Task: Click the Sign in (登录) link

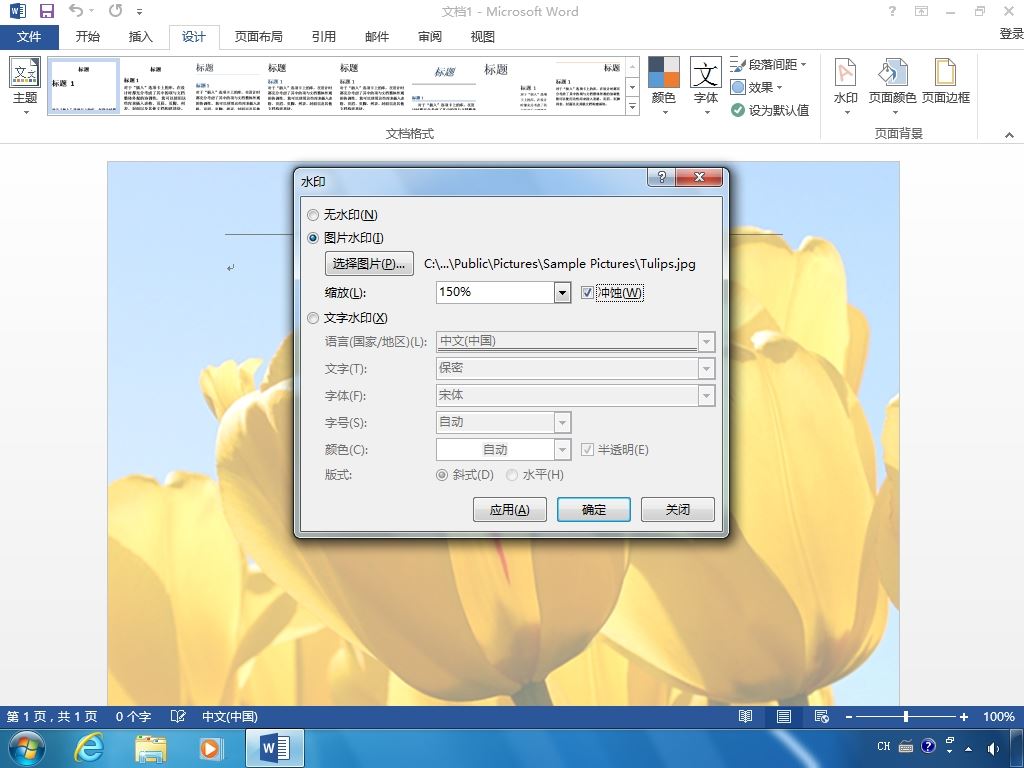Action: pos(1011,33)
